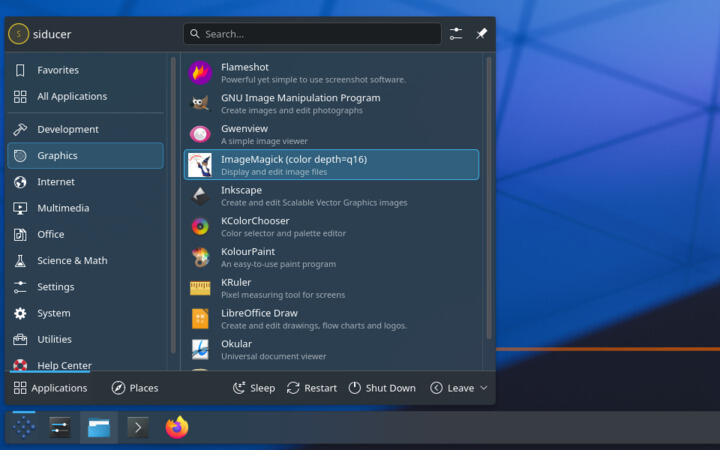This screenshot has height=450, width=720.
Task: Click the application launcher taskbar button
Action: [24, 428]
